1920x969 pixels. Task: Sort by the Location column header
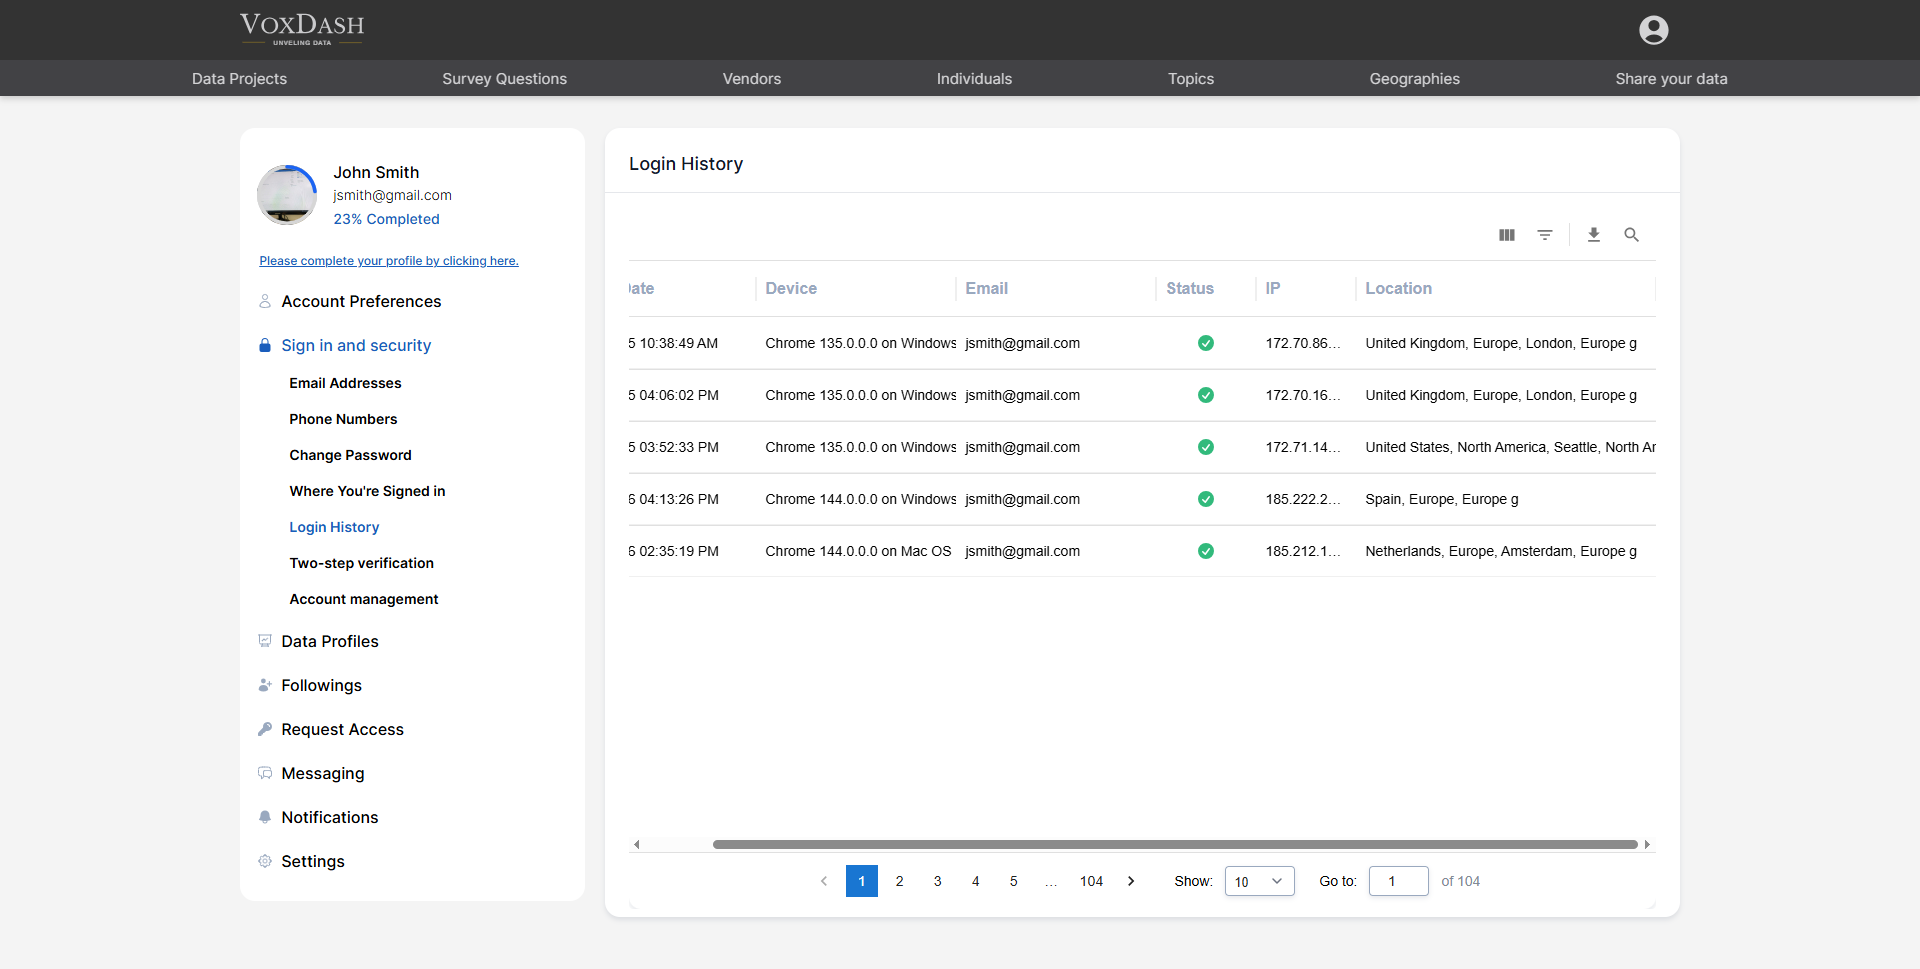coord(1398,288)
